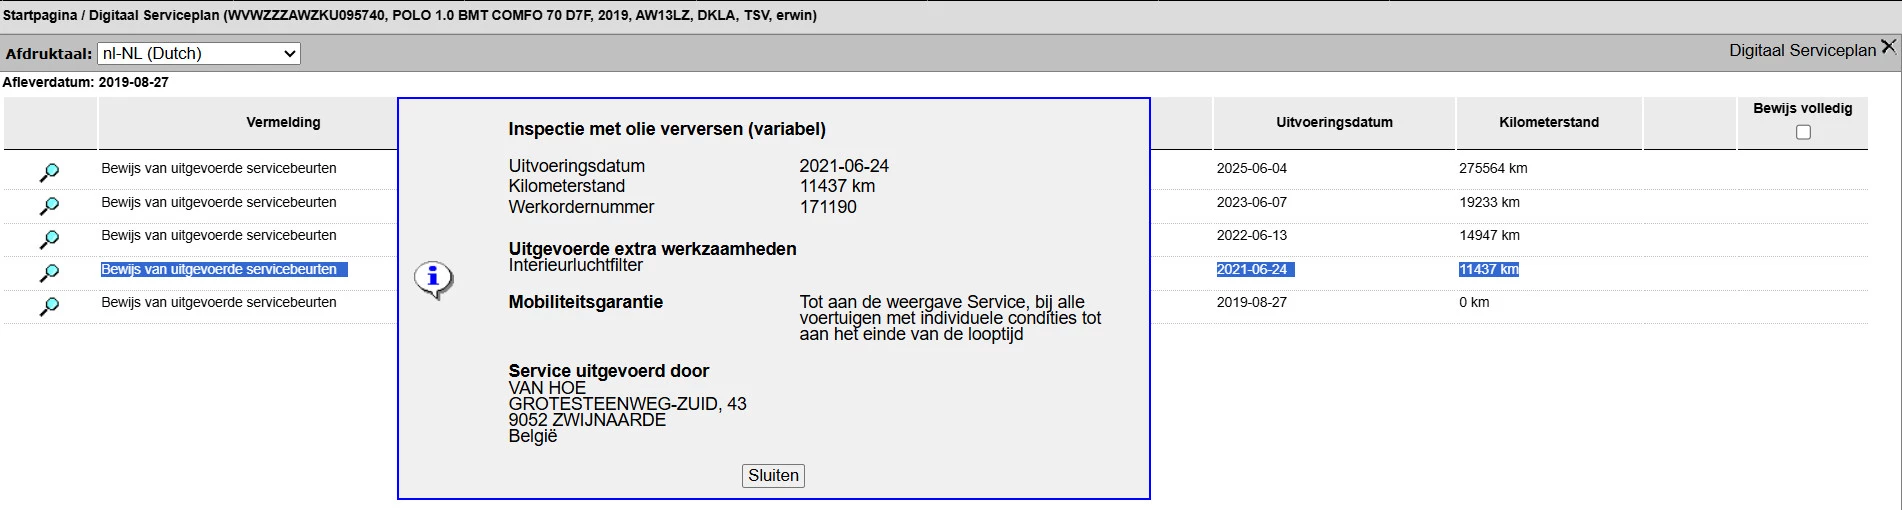The image size is (1902, 510).
Task: Click the Digitaal Serviceplan title label at right
Action: 1802,50
